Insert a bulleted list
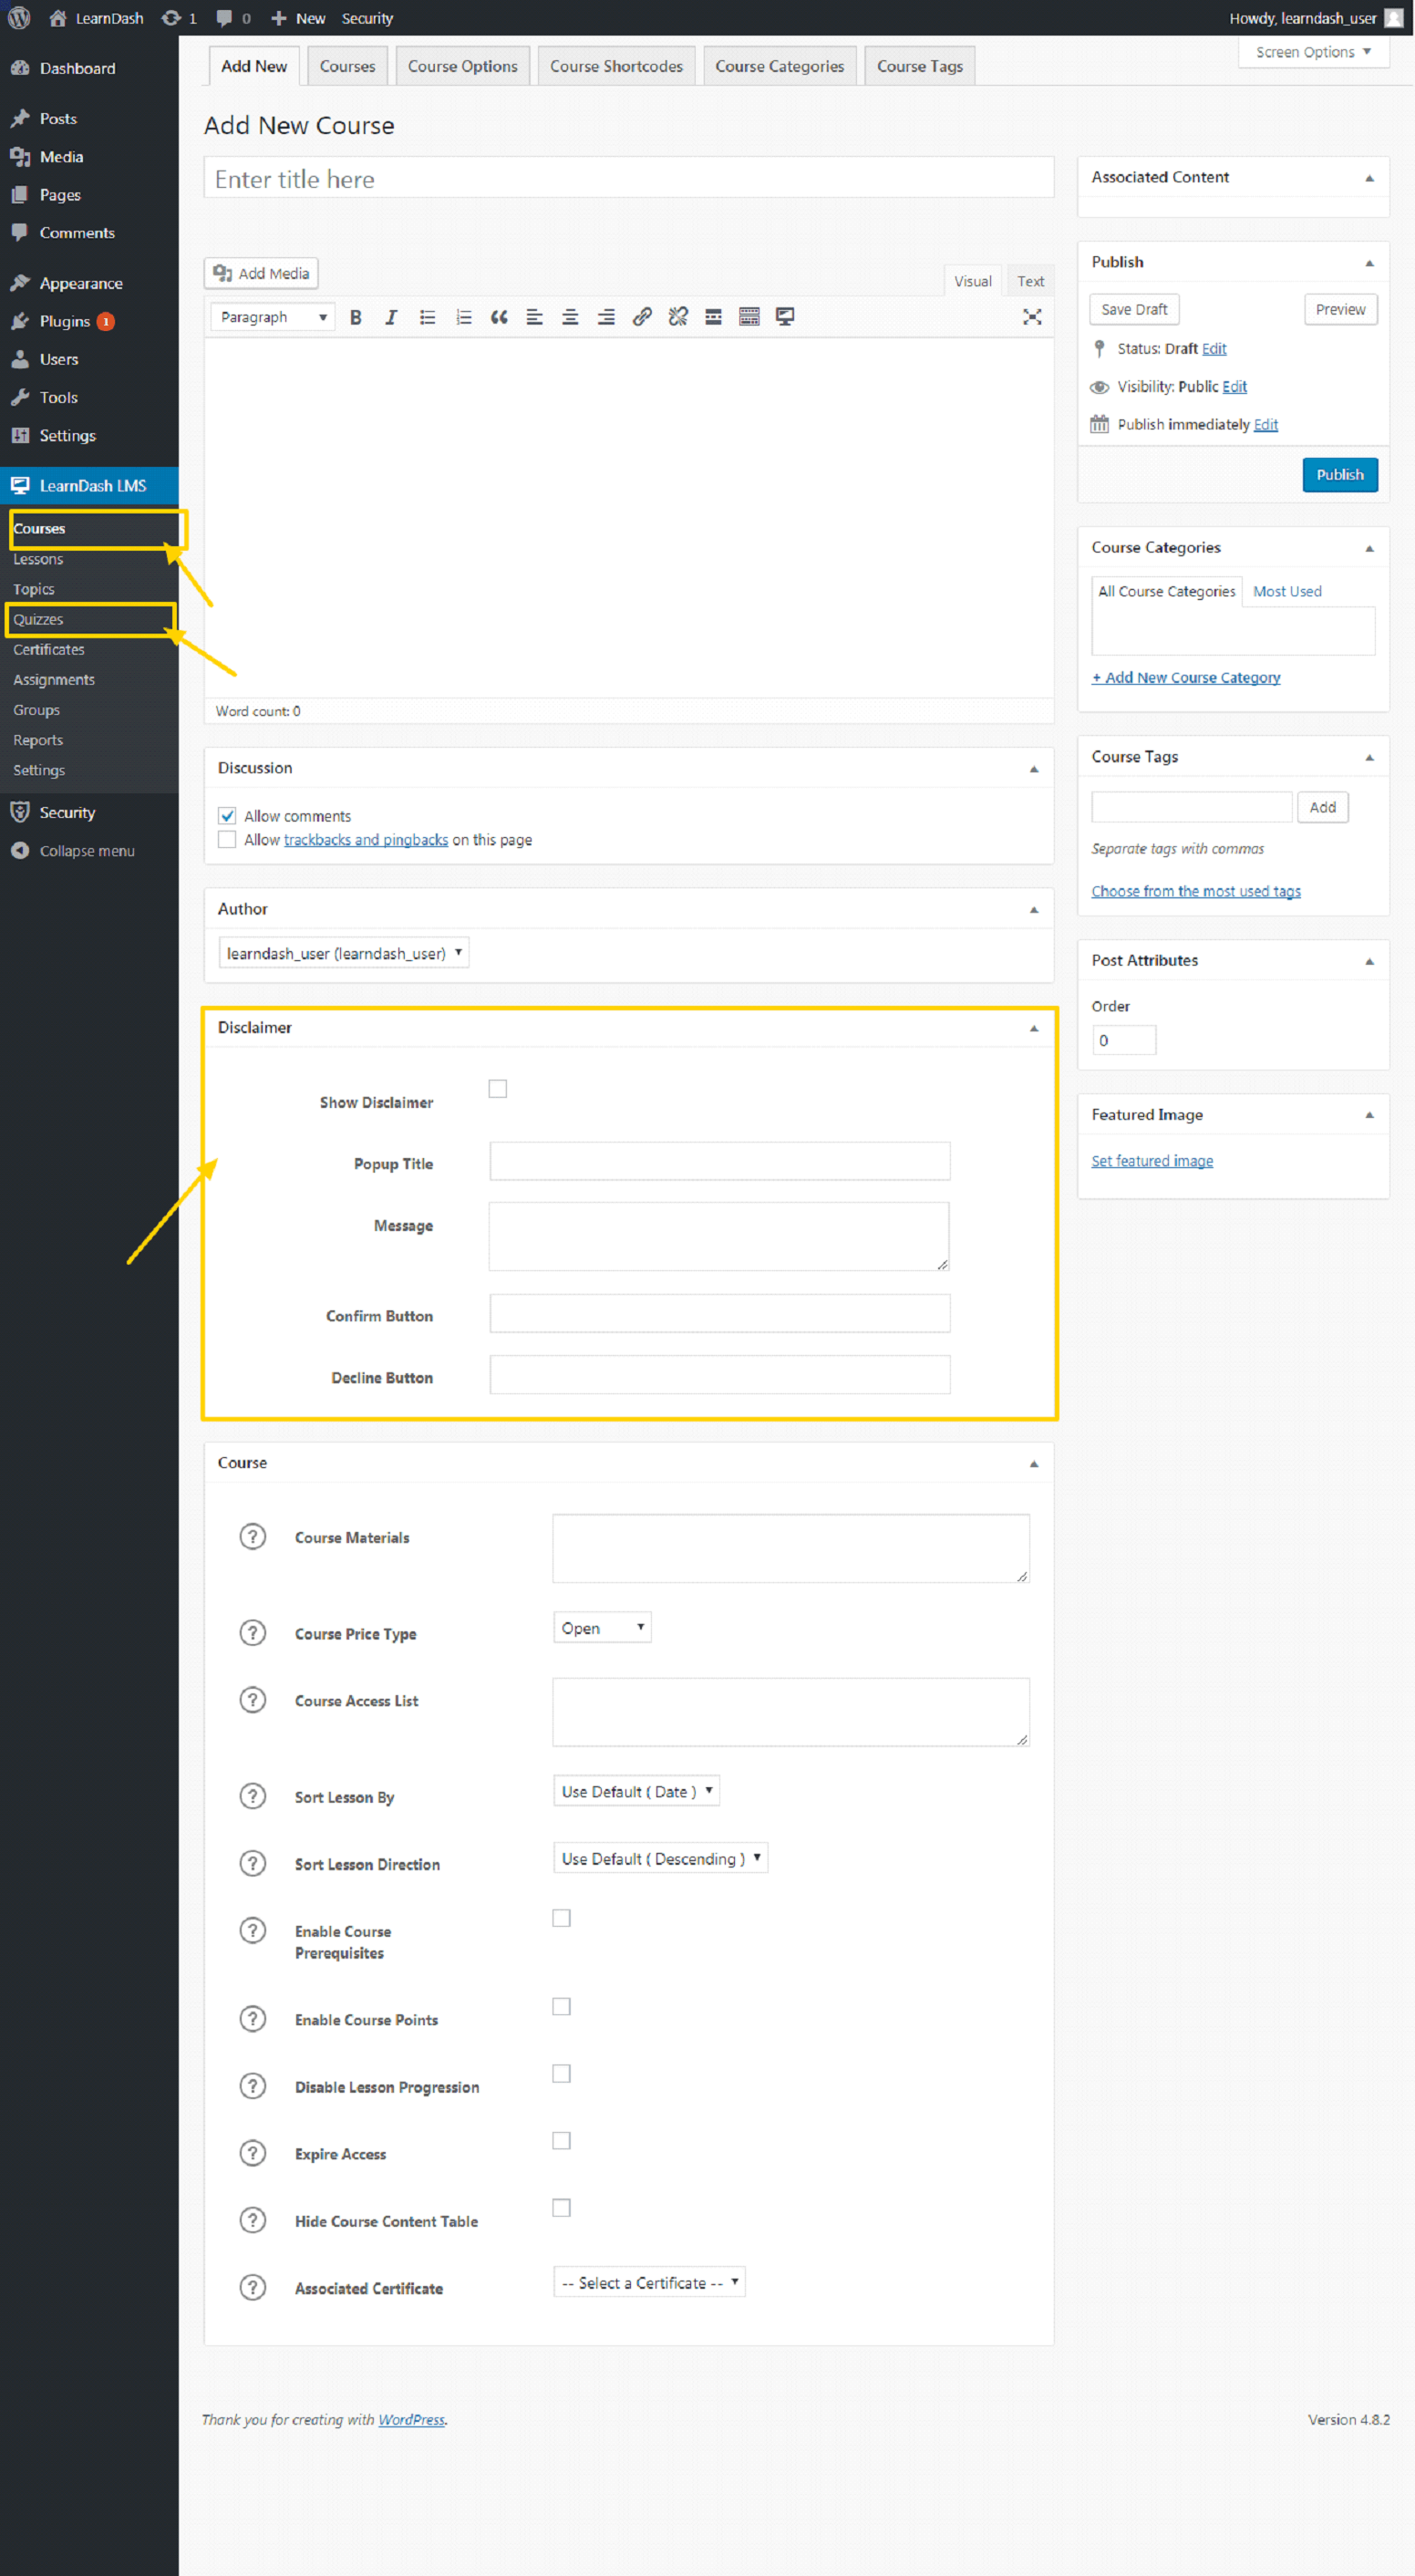Screen dimensions: 1415x2576 [x=427, y=317]
